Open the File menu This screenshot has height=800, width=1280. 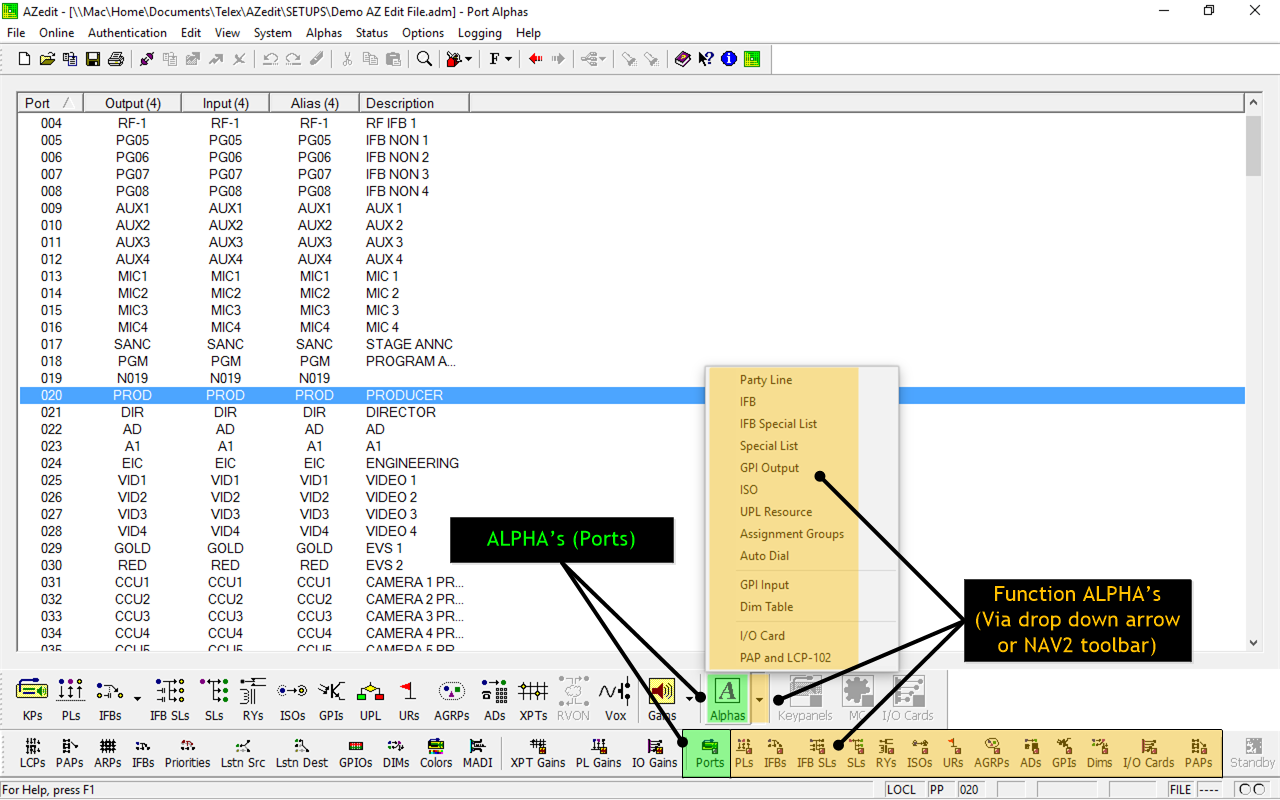coord(16,33)
